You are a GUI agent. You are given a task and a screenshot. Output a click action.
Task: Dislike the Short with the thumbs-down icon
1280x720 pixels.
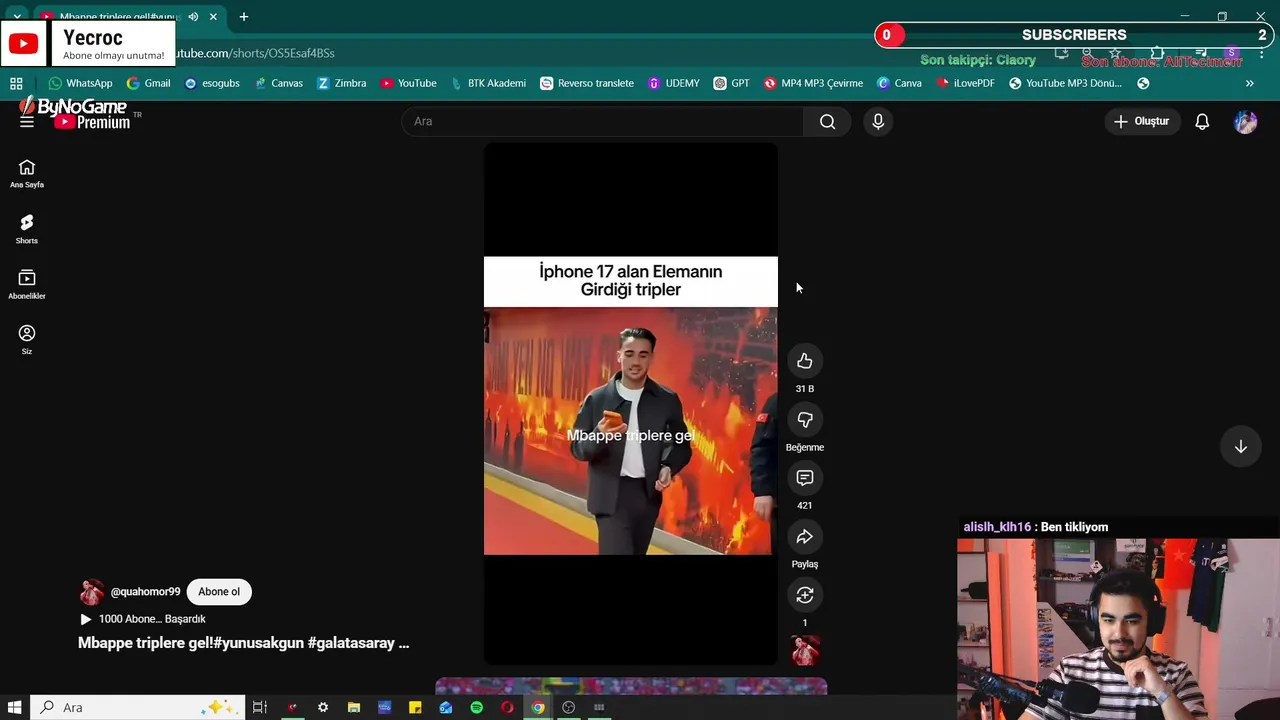[x=805, y=420]
